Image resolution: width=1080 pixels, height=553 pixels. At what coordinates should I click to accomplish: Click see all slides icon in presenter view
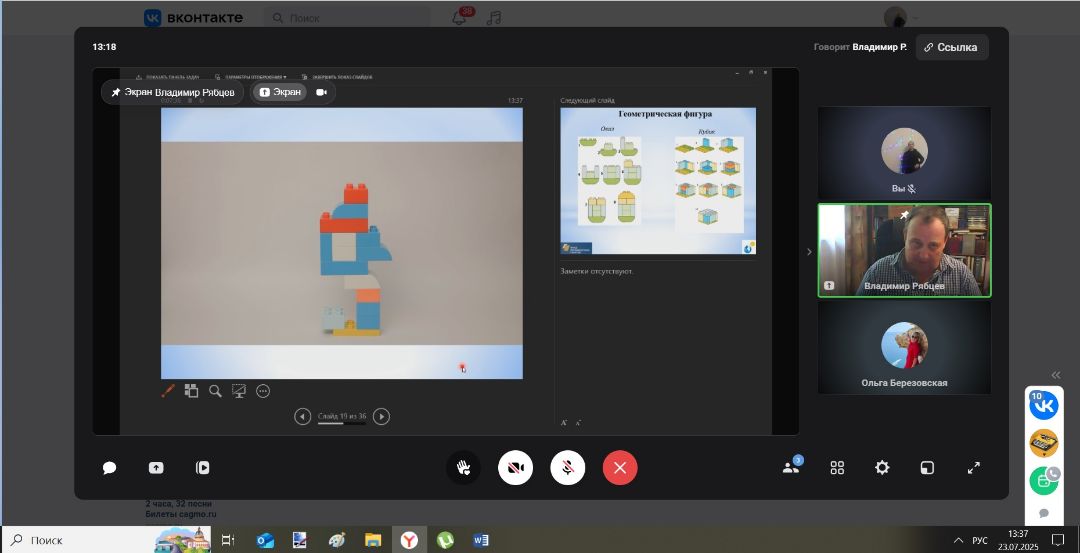[191, 391]
